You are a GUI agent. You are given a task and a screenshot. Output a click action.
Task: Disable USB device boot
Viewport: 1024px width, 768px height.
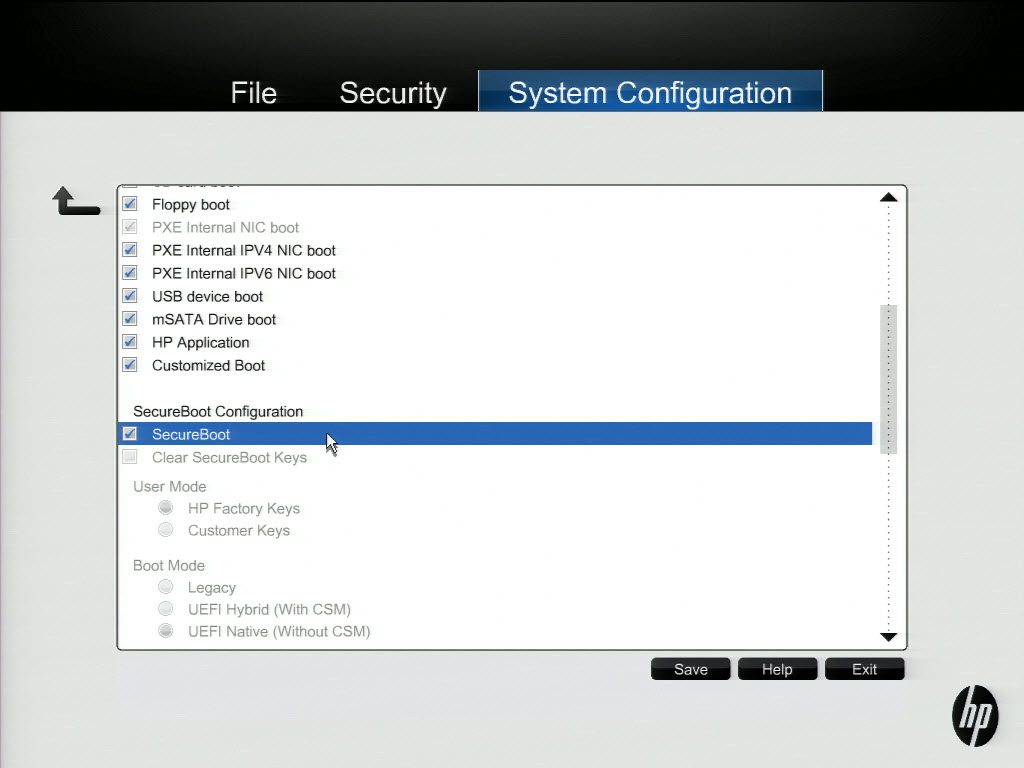pyautogui.click(x=130, y=296)
